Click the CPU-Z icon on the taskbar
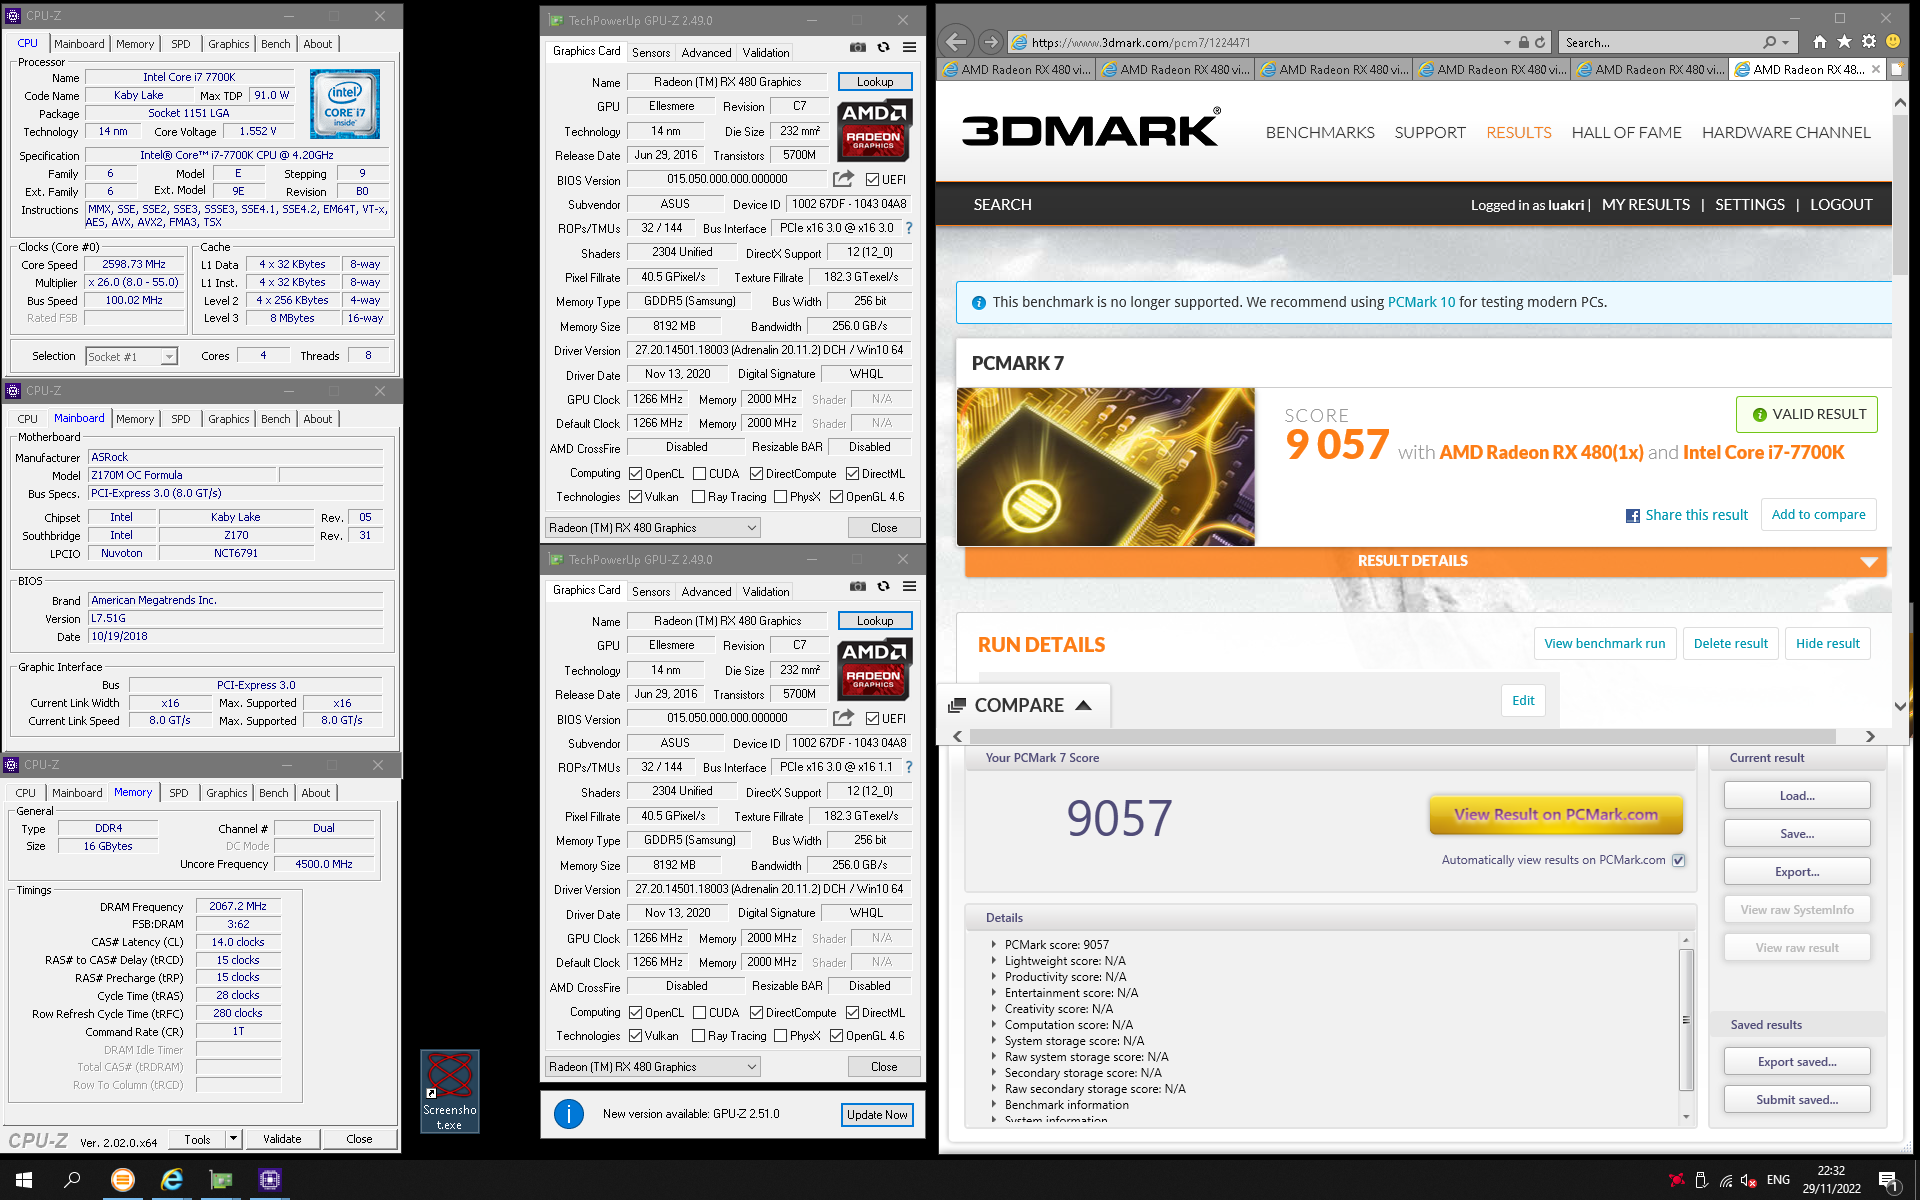 pos(270,1180)
